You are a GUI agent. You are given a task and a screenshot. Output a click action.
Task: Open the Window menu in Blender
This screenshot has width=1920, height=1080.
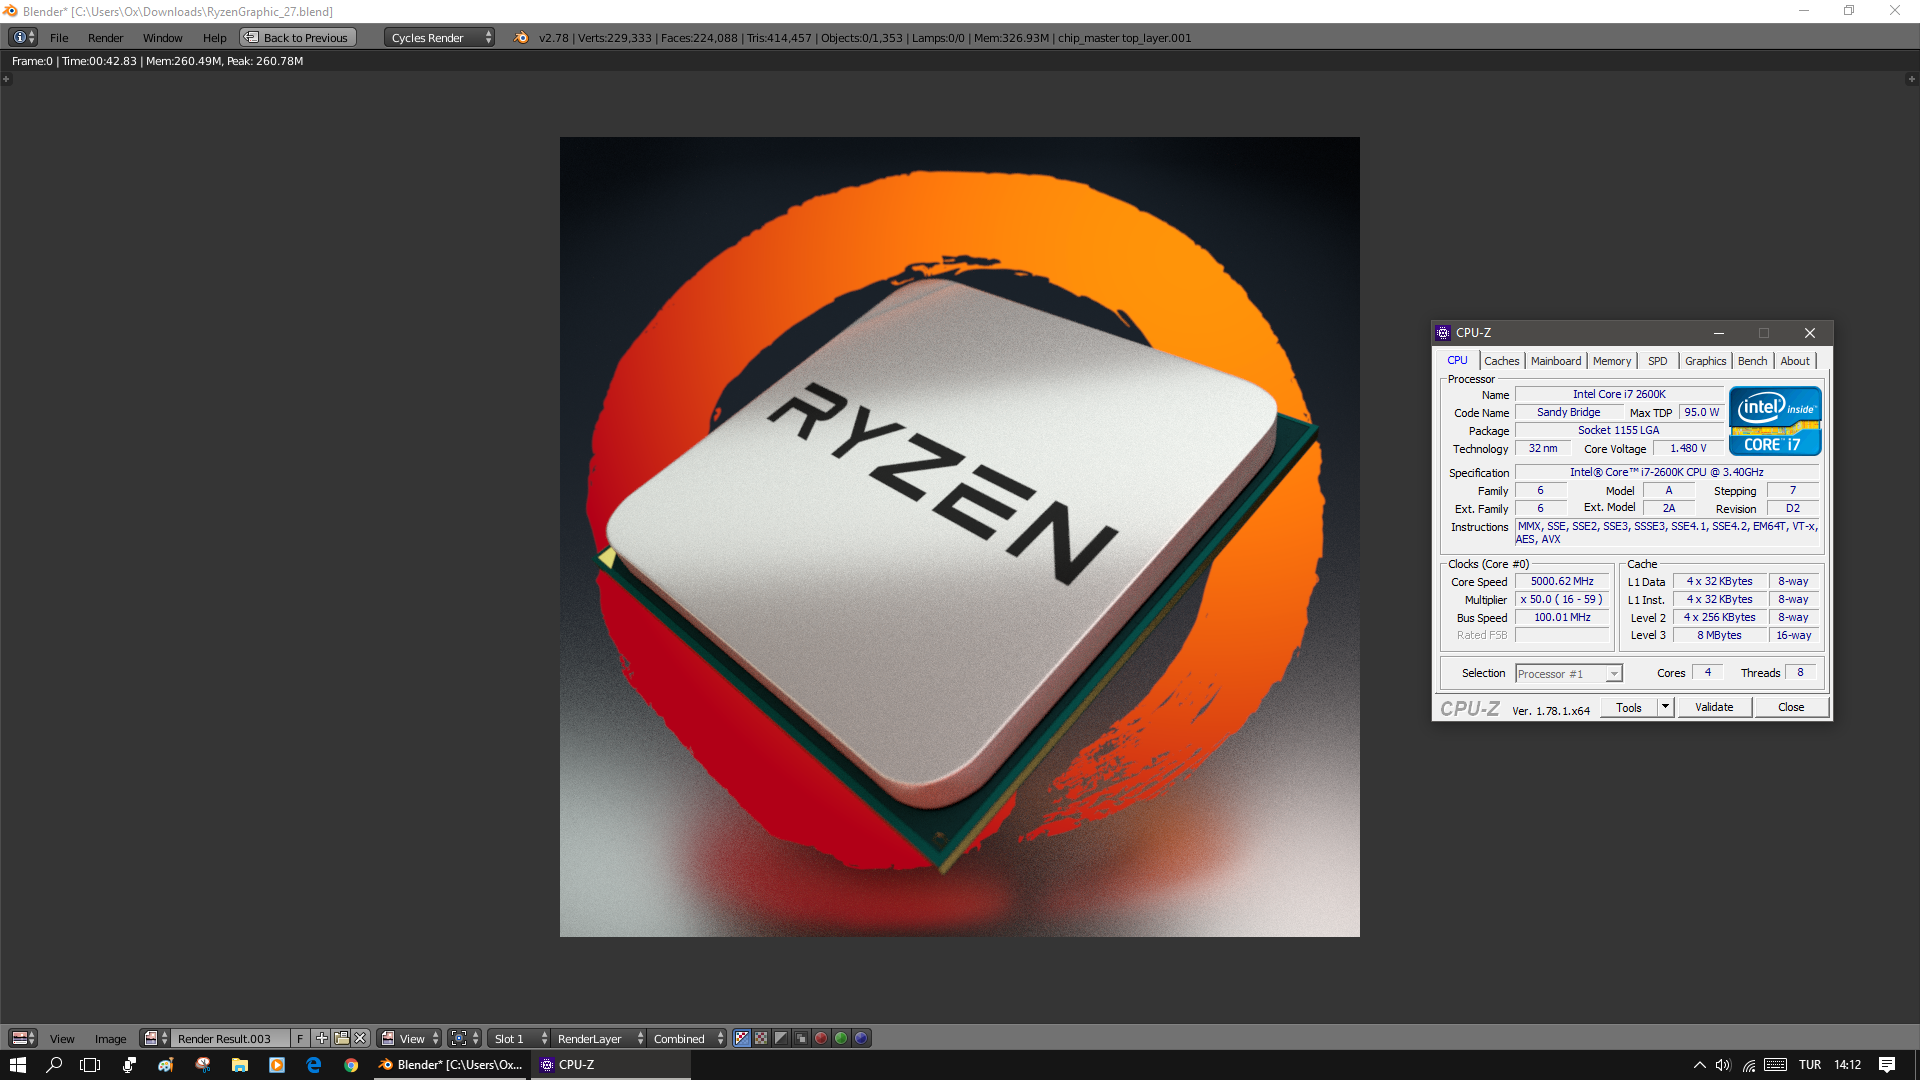(162, 38)
